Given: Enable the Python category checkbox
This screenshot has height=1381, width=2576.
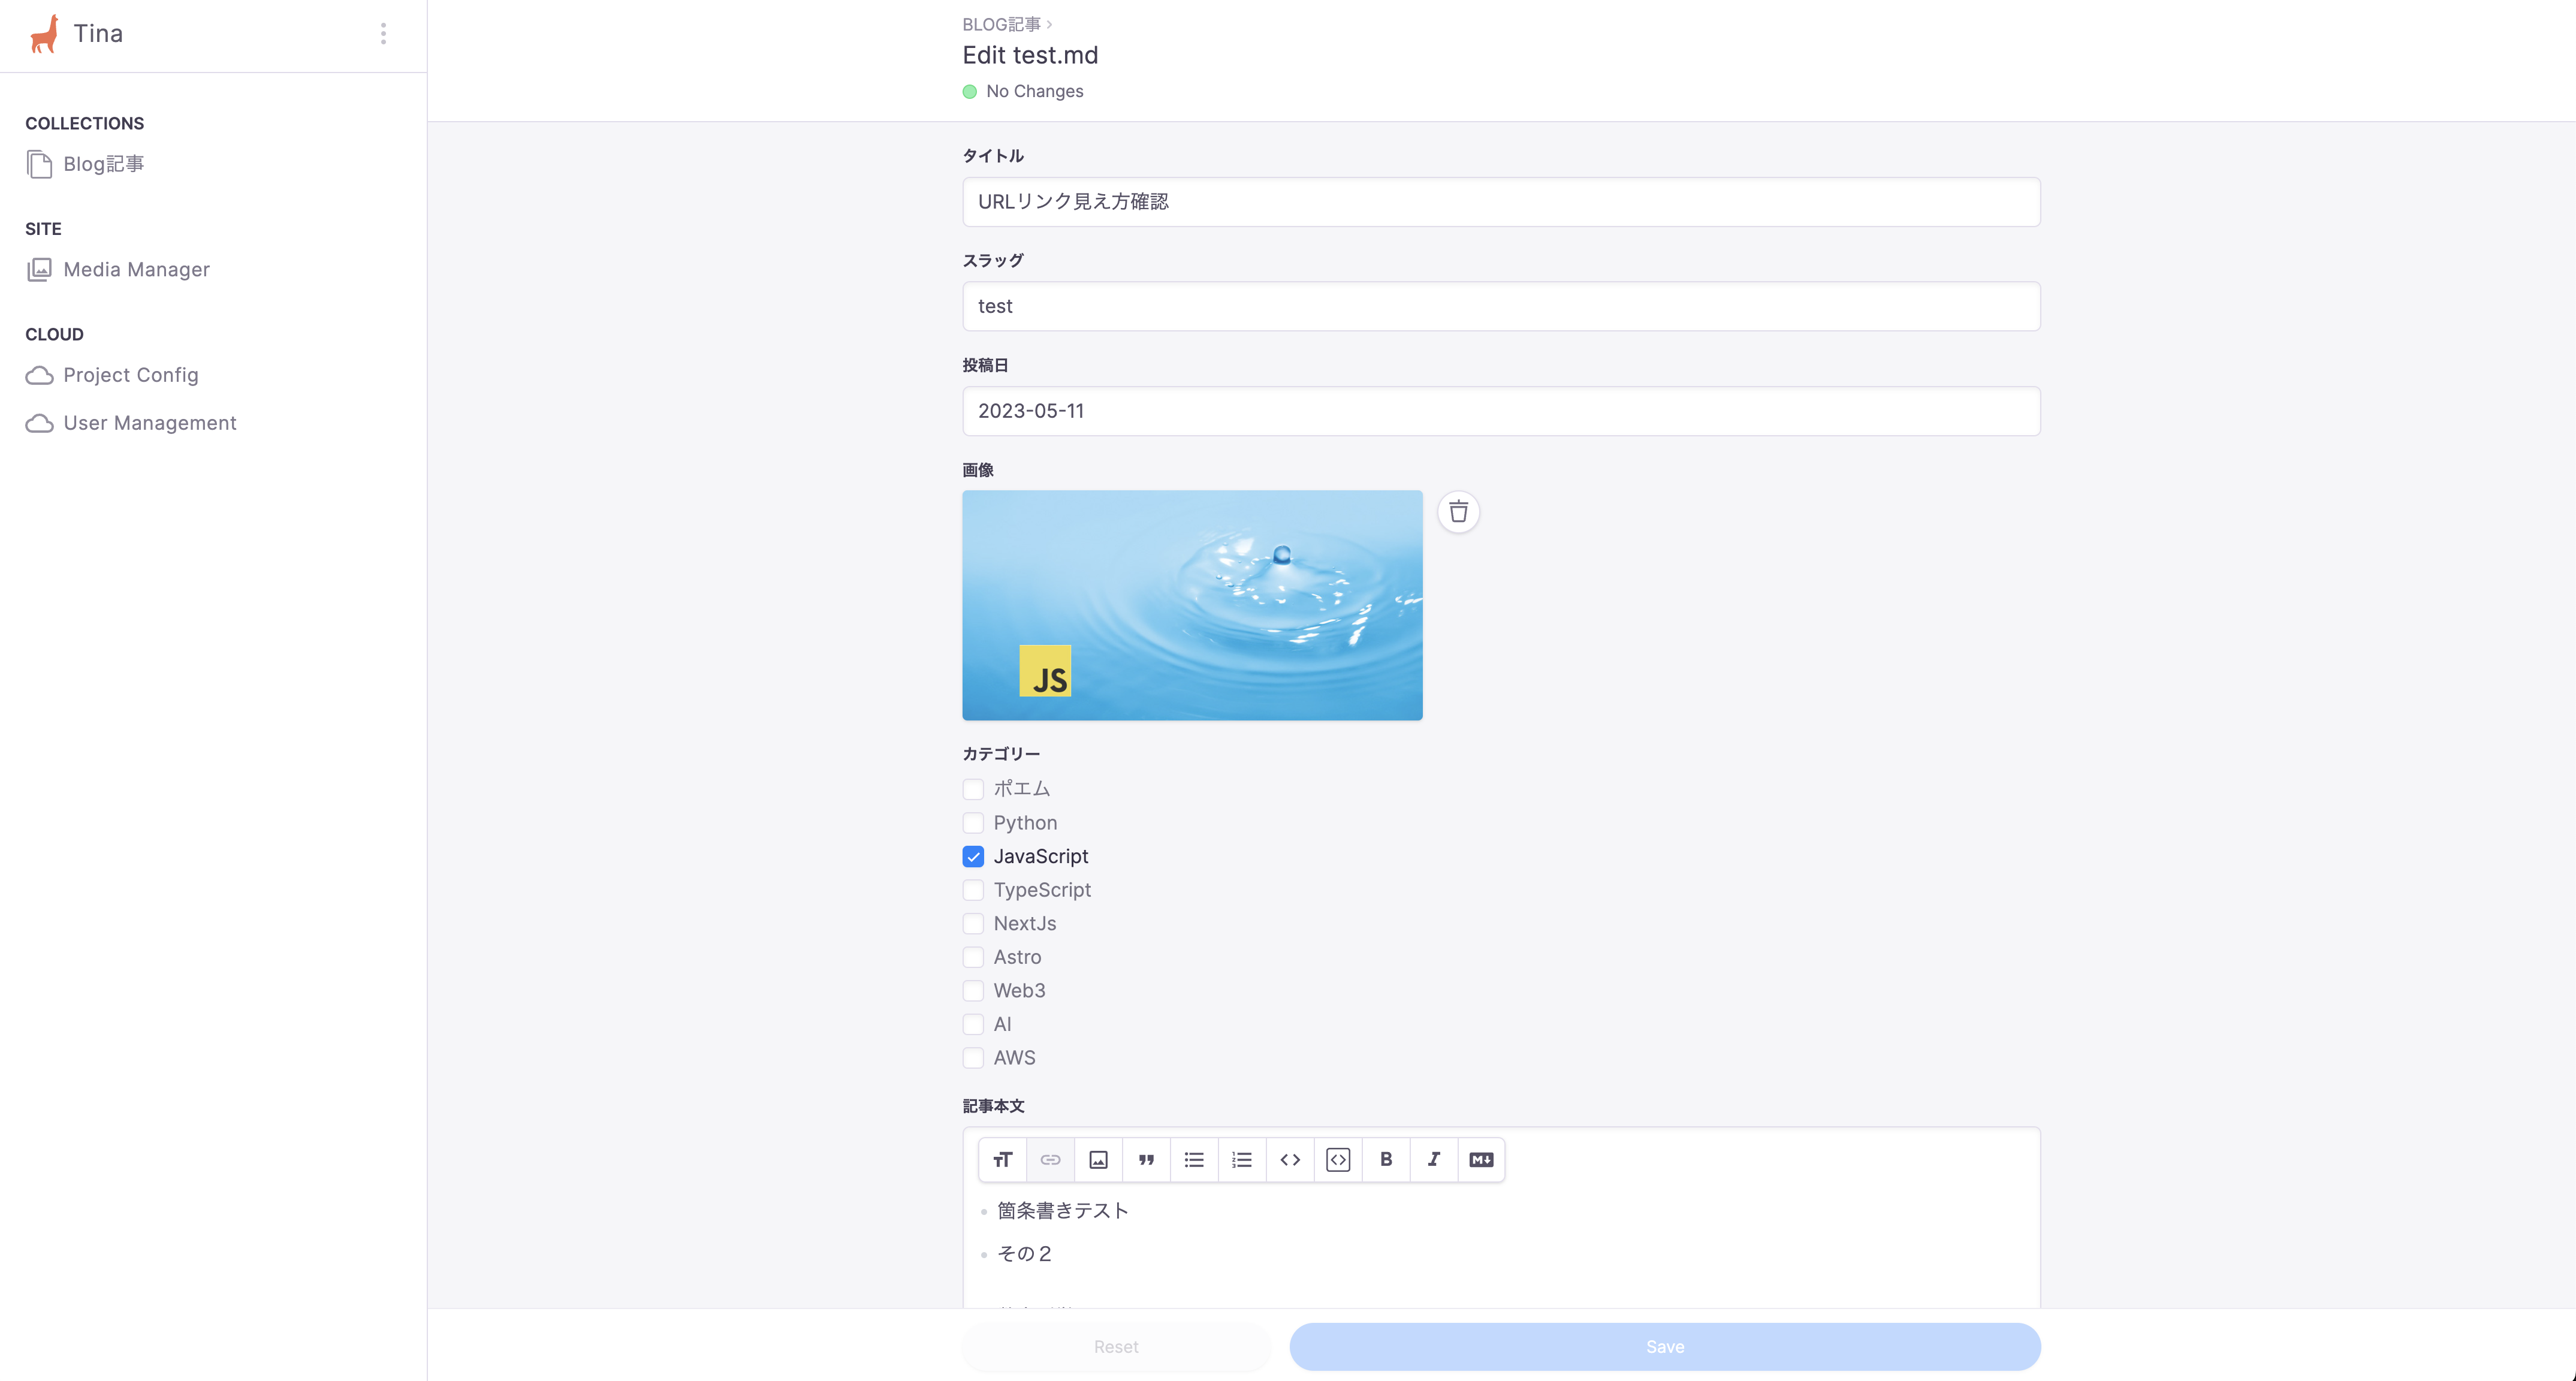Looking at the screenshot, I should [973, 823].
